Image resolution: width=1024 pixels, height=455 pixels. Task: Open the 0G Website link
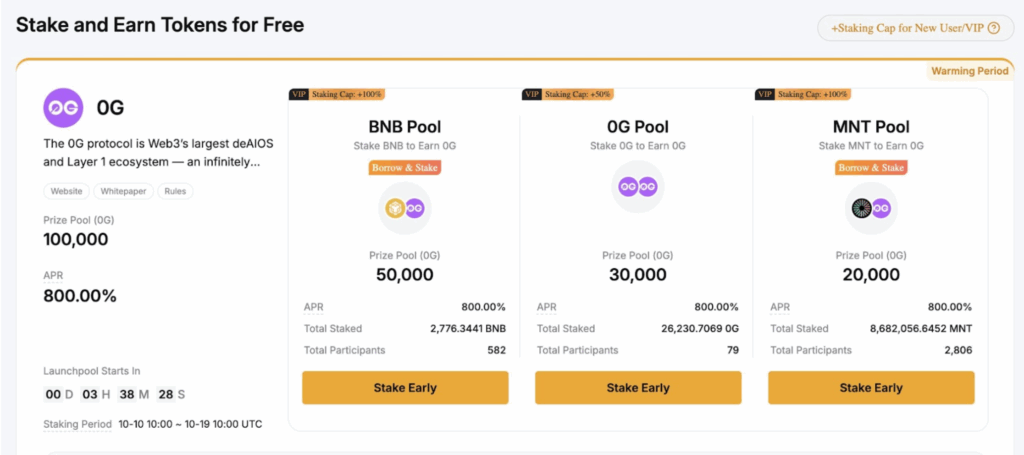(66, 191)
